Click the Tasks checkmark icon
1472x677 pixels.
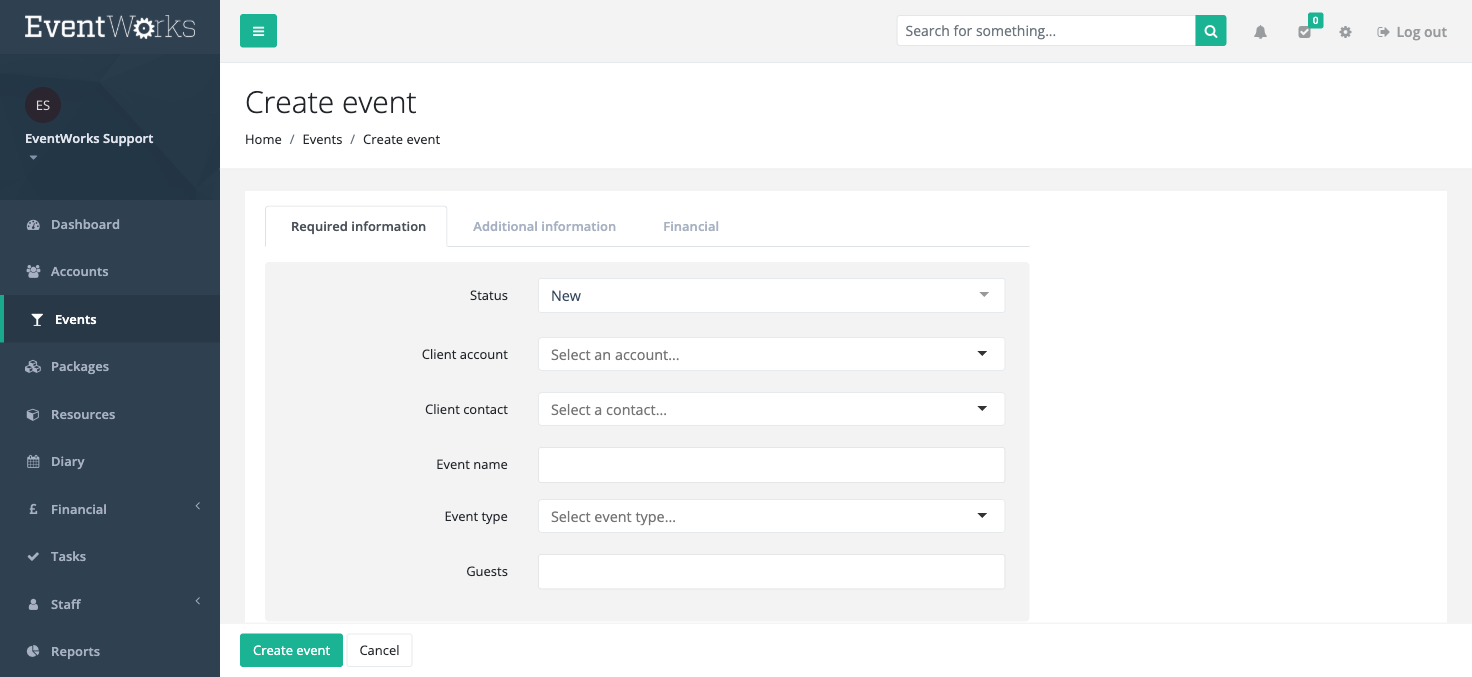[33, 557]
